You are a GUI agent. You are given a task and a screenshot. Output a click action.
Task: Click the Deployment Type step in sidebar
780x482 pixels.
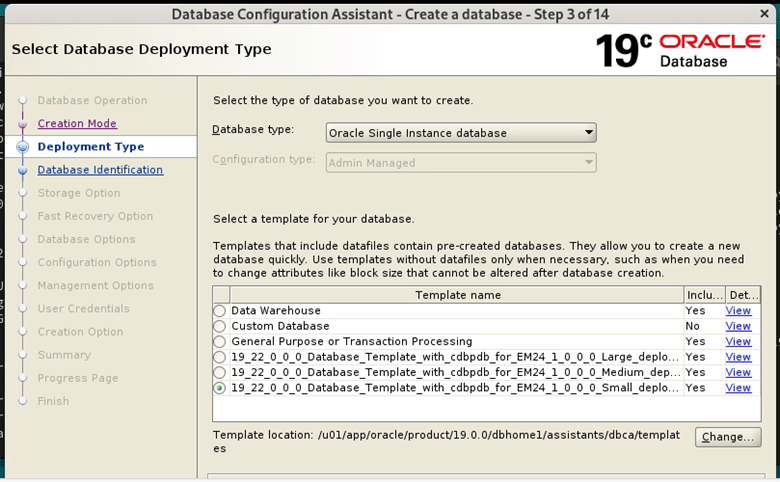click(x=90, y=147)
